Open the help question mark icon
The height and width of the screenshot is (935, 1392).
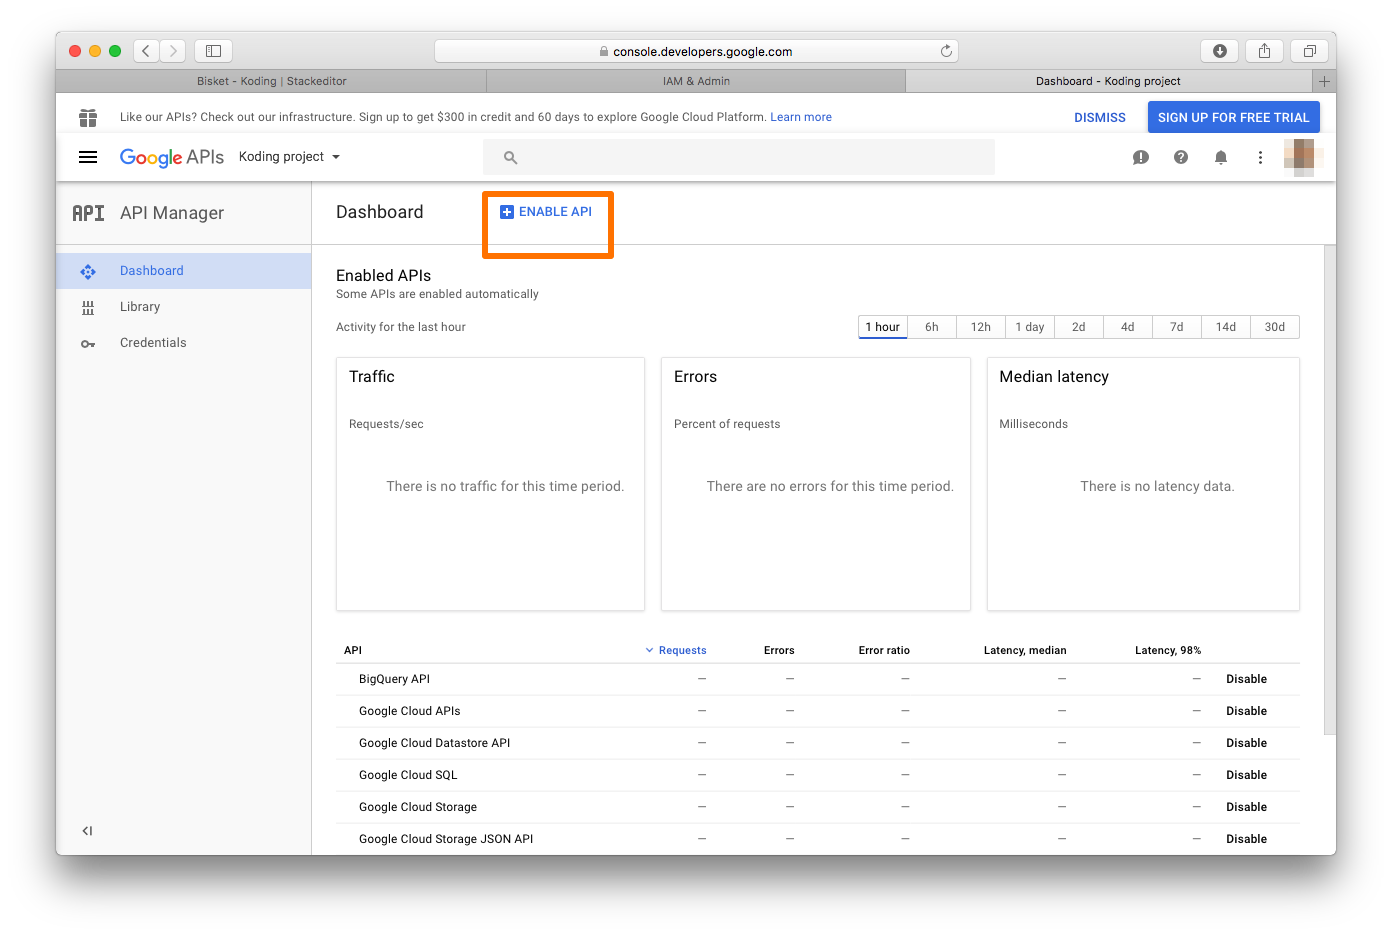[1181, 157]
